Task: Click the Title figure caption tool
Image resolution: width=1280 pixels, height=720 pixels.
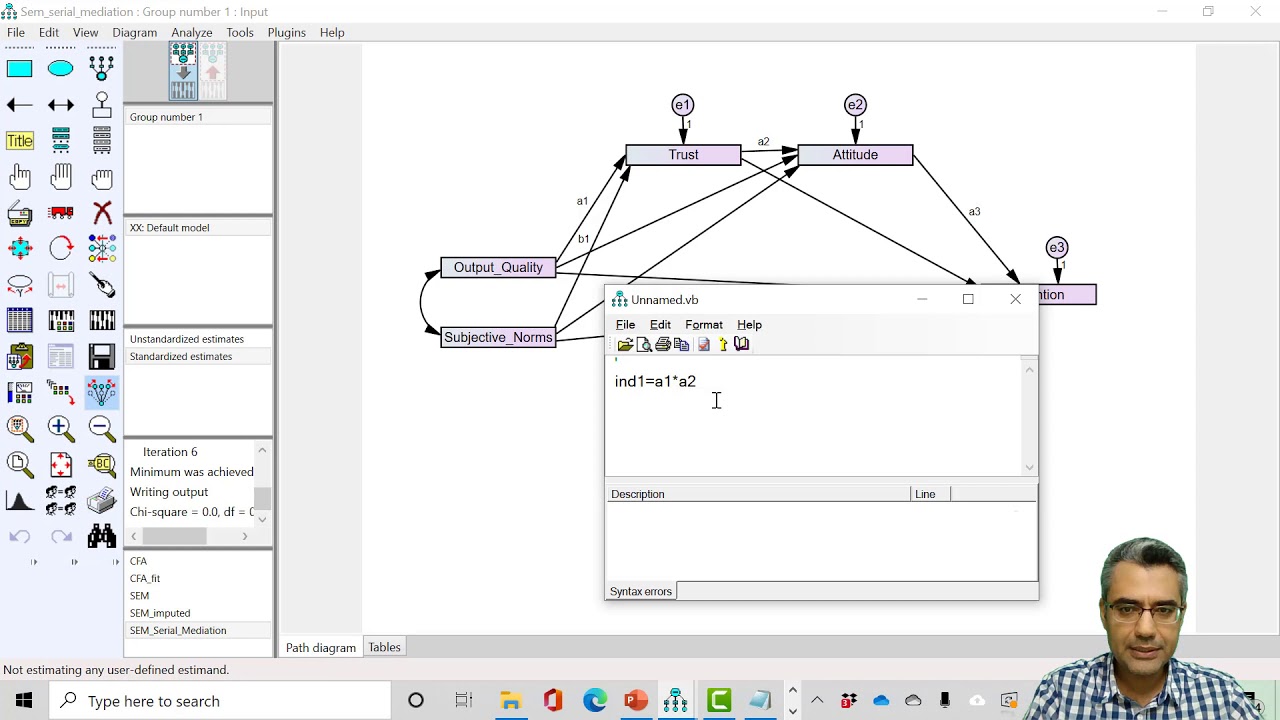Action: [20, 141]
